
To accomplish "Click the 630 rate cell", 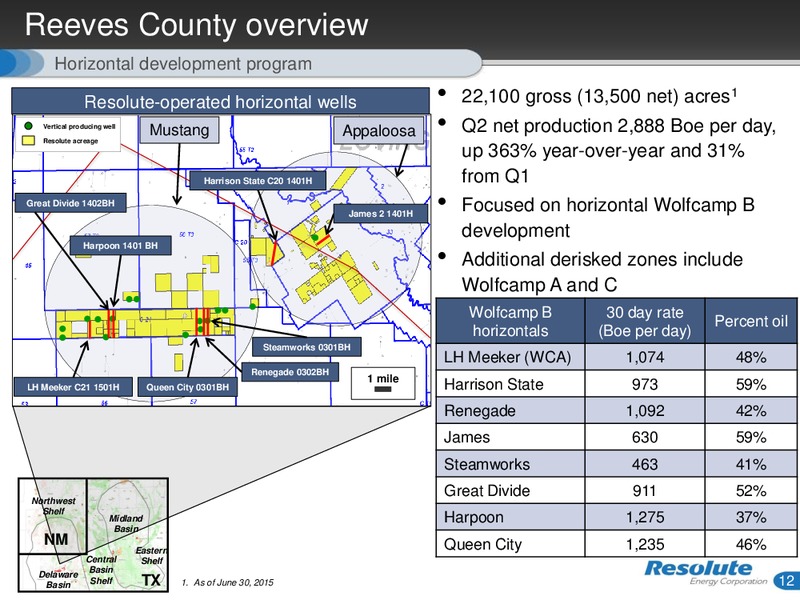I will click(x=645, y=437).
